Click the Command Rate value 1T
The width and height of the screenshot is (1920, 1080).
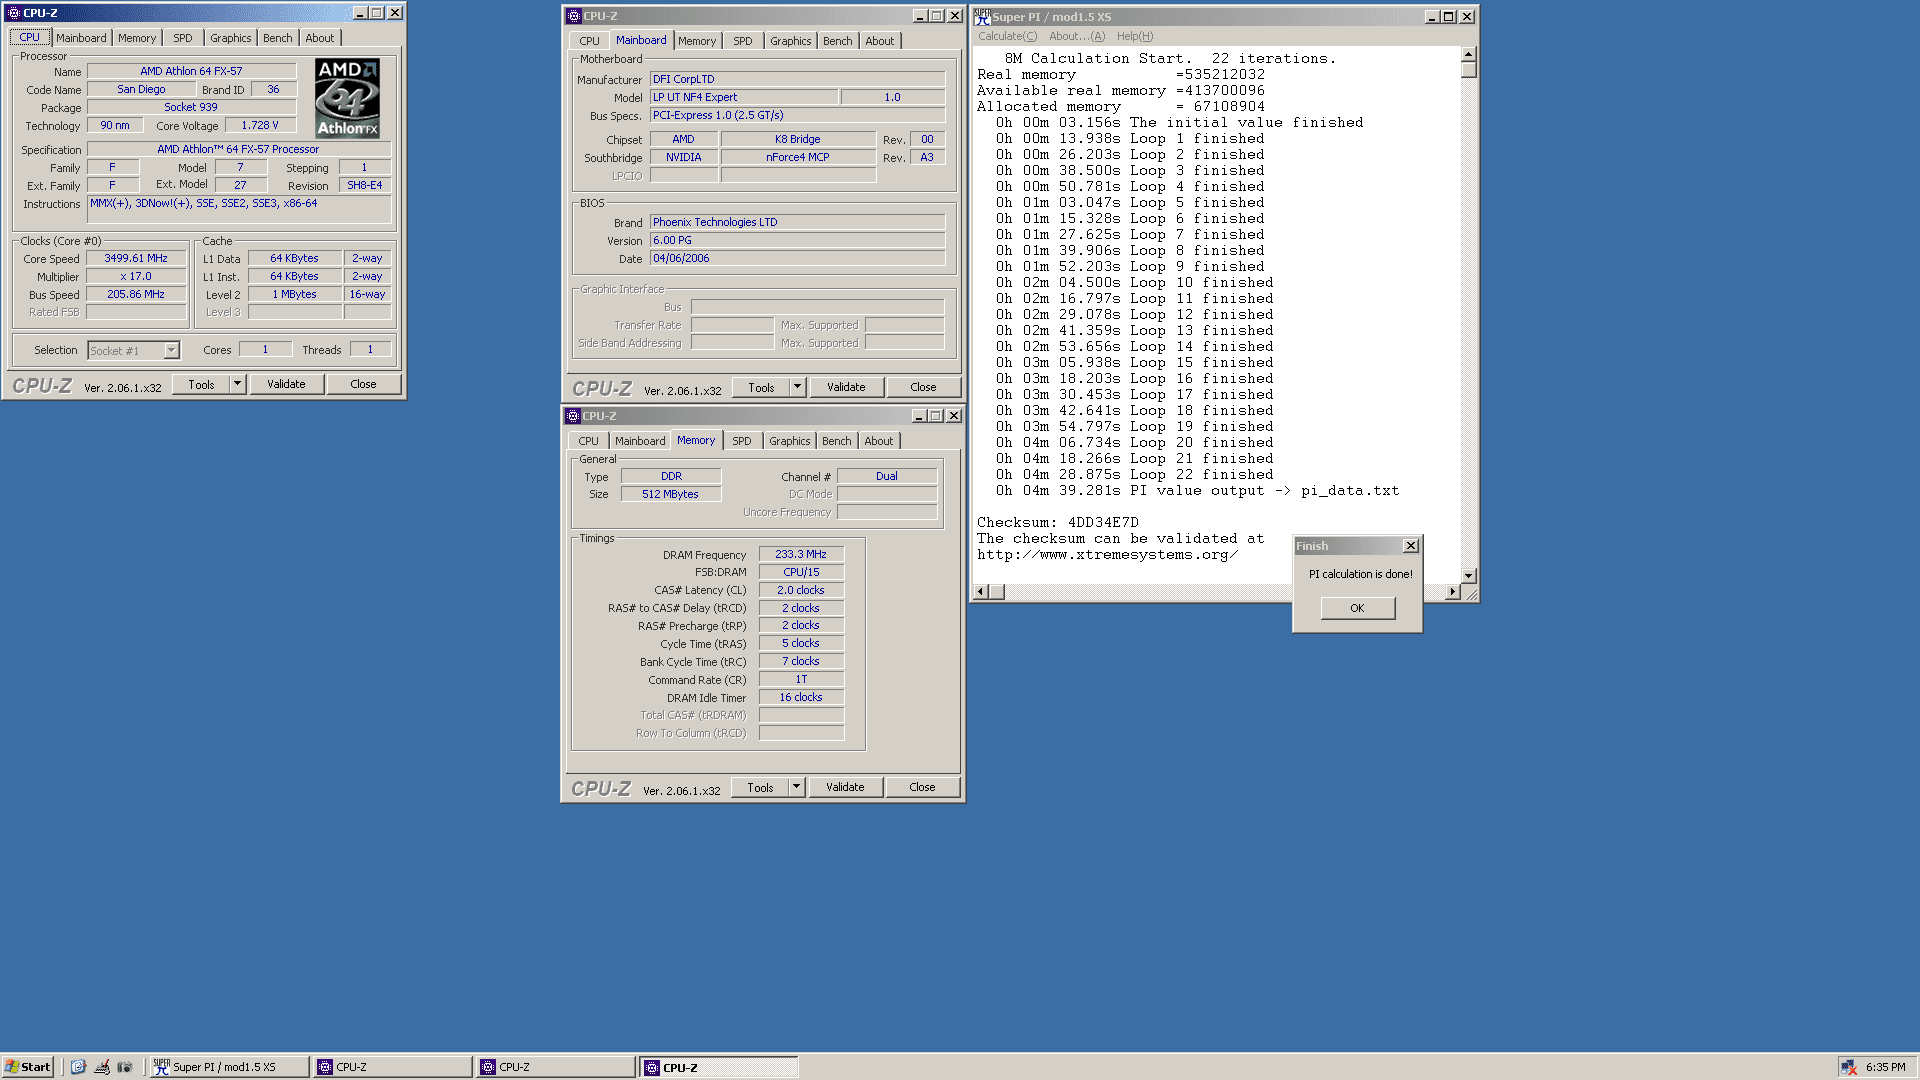[801, 679]
